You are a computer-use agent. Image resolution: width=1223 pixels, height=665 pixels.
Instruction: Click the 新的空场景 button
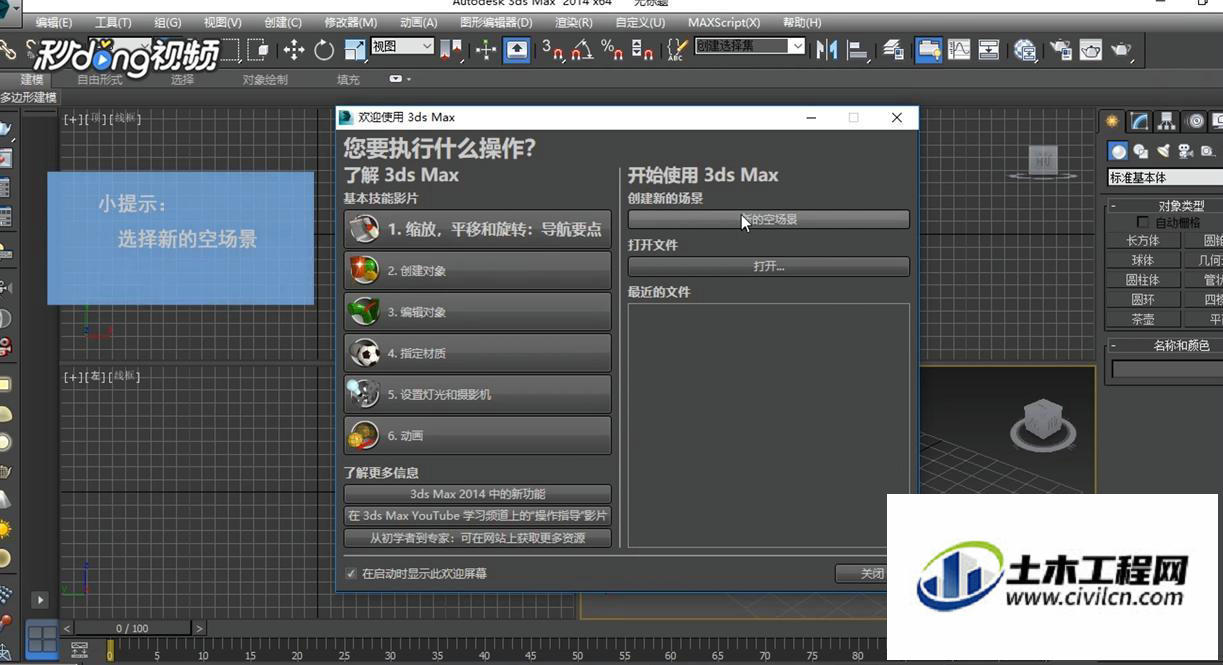point(768,219)
